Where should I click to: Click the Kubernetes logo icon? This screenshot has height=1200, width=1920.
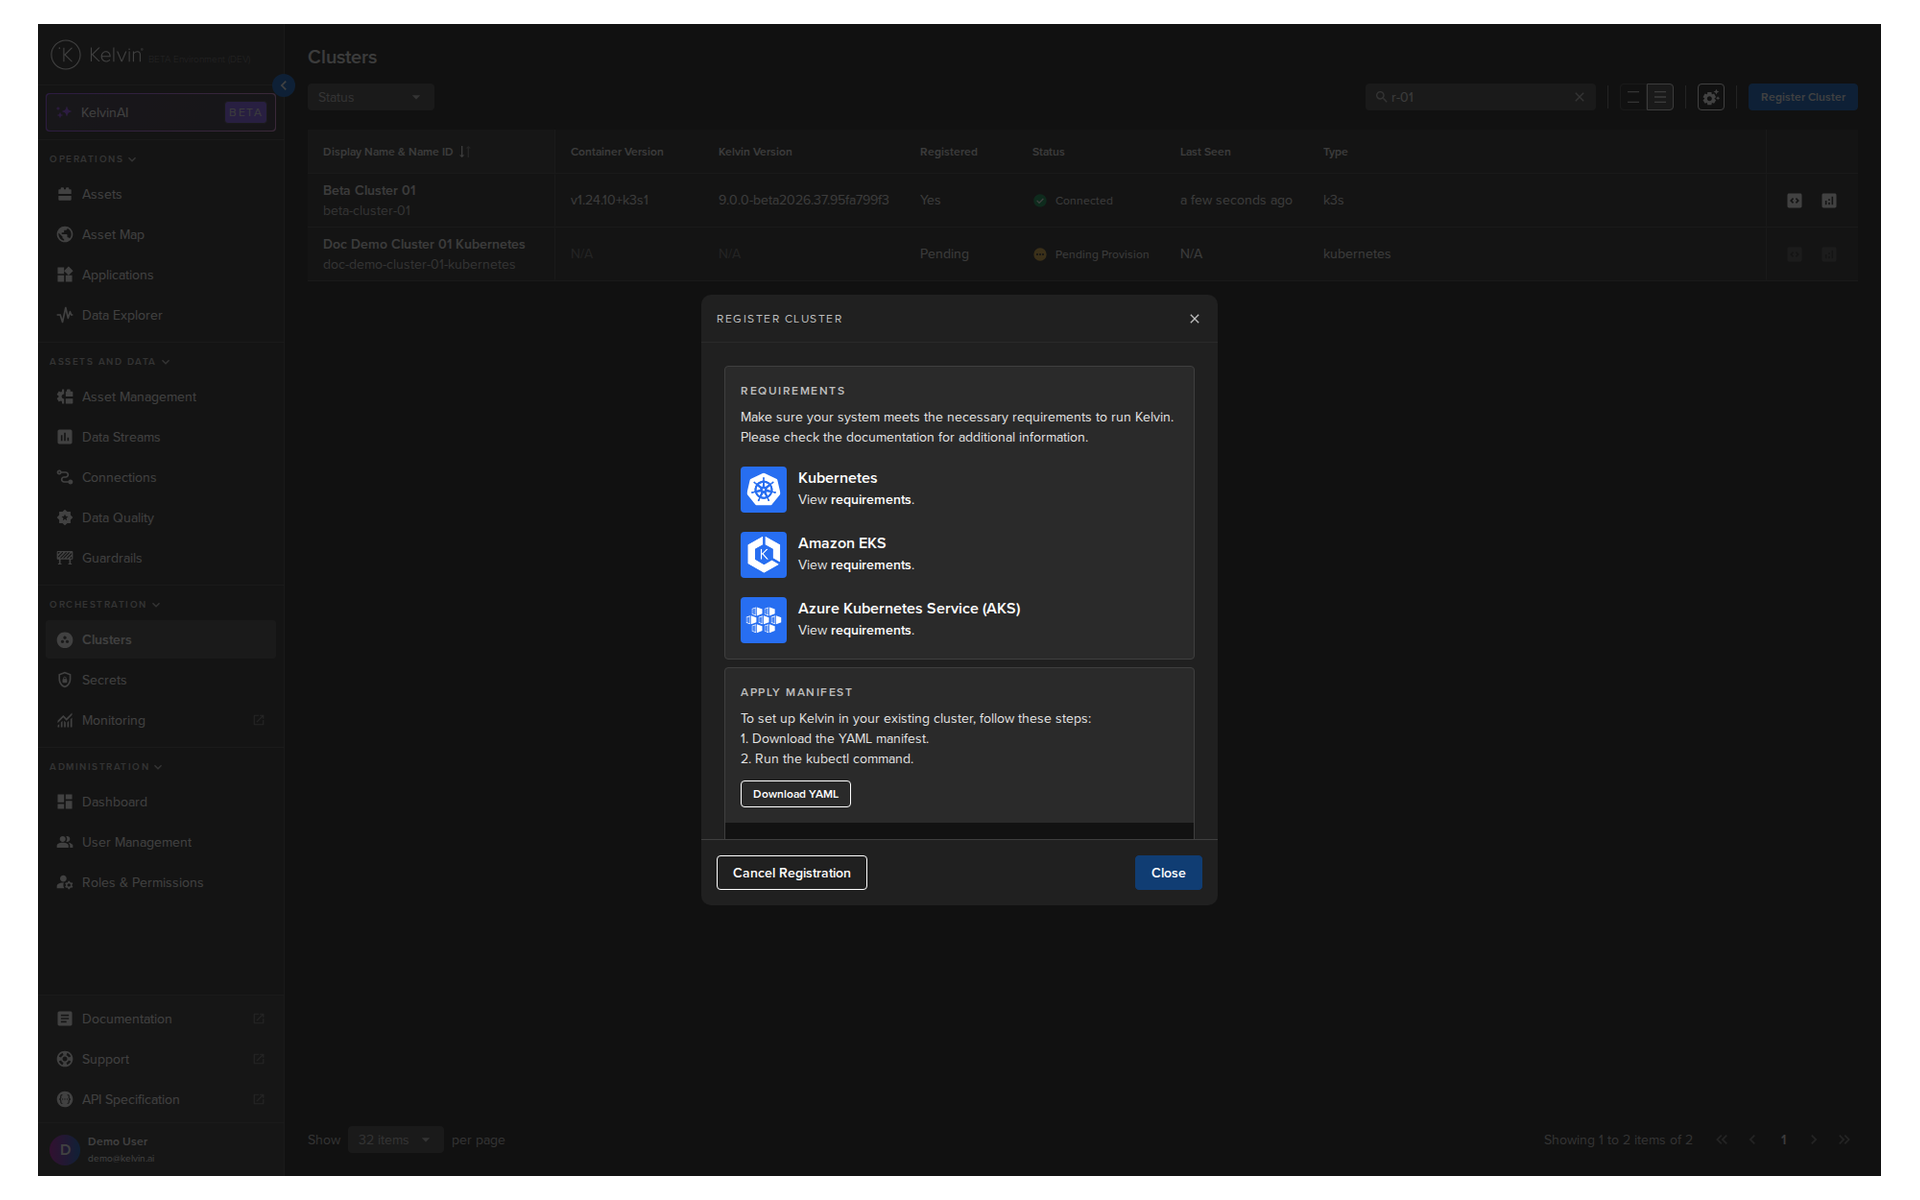(x=763, y=489)
